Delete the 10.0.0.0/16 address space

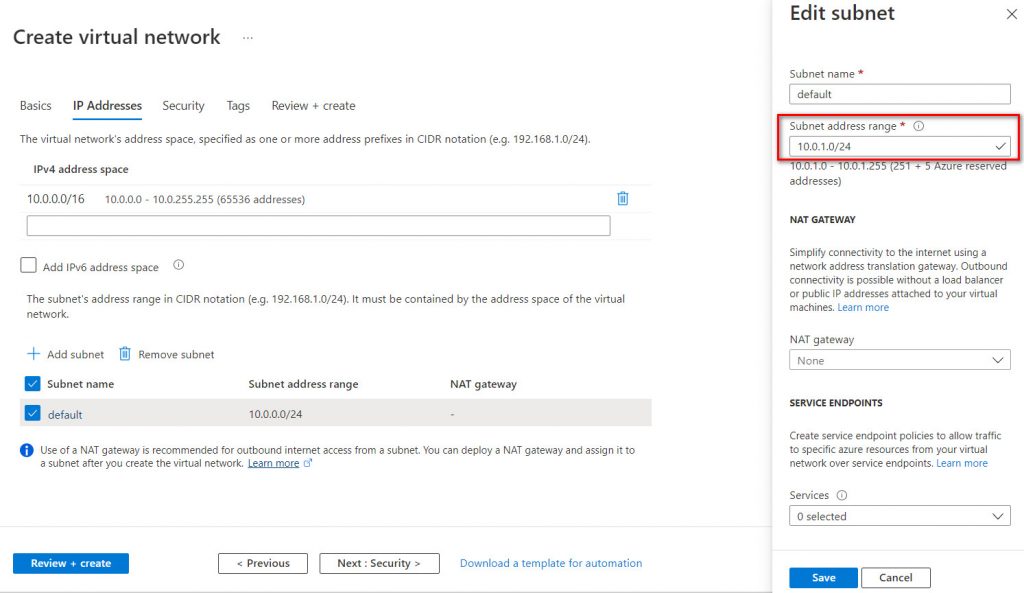click(x=622, y=199)
